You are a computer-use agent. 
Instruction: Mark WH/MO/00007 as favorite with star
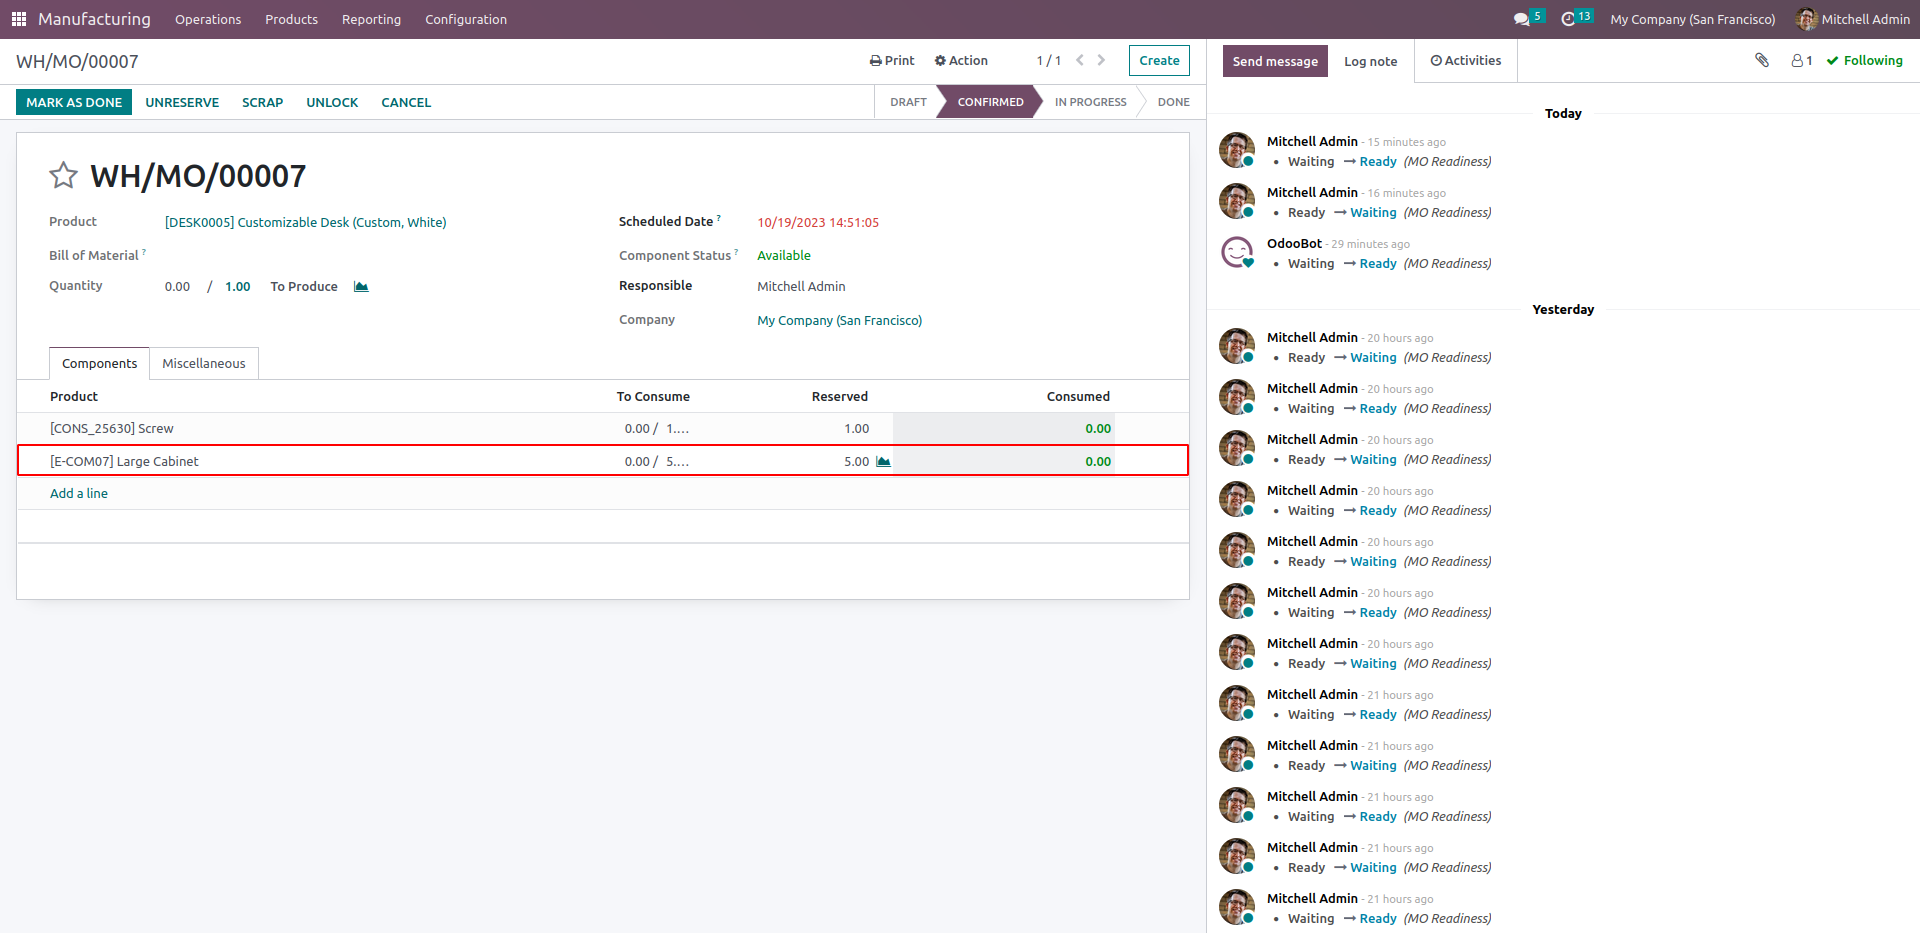63,176
